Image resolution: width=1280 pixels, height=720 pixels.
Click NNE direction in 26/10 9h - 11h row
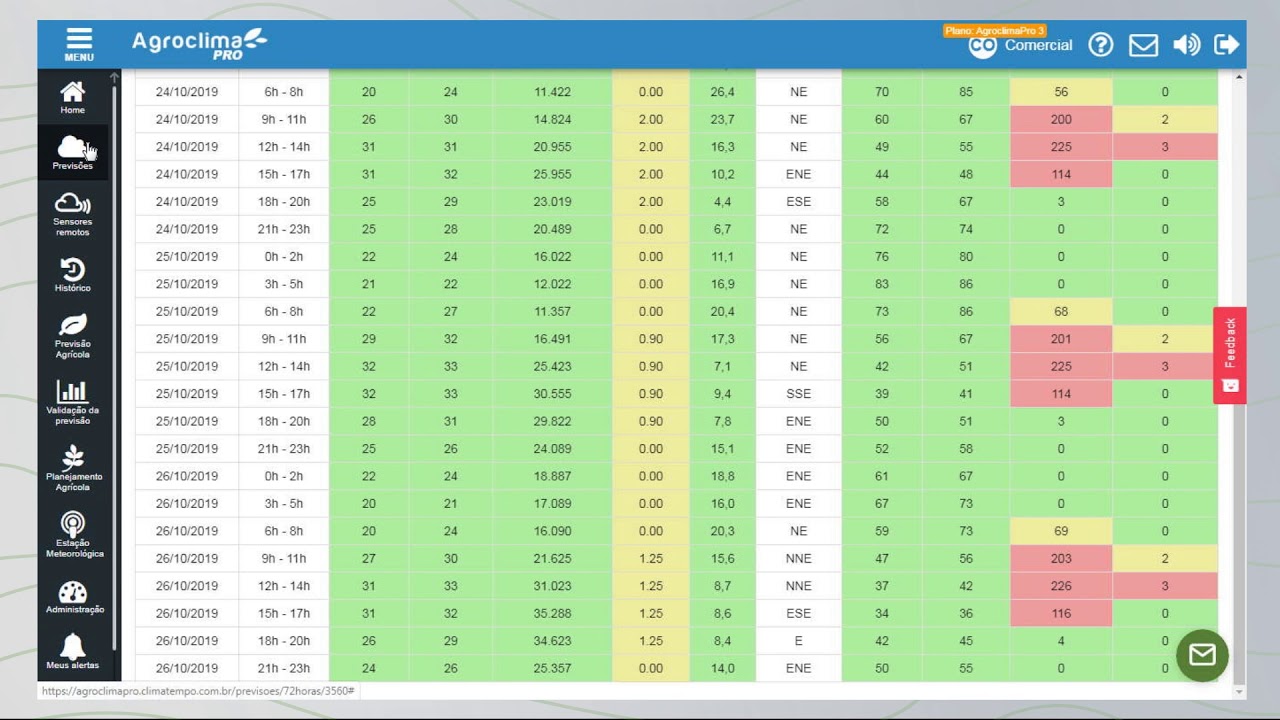pos(798,559)
